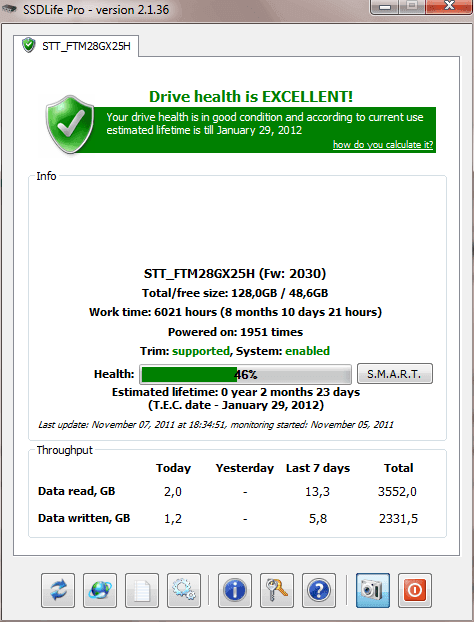Click the 'Last 7 days' column header
Image resolution: width=474 pixels, height=622 pixels.
point(318,468)
